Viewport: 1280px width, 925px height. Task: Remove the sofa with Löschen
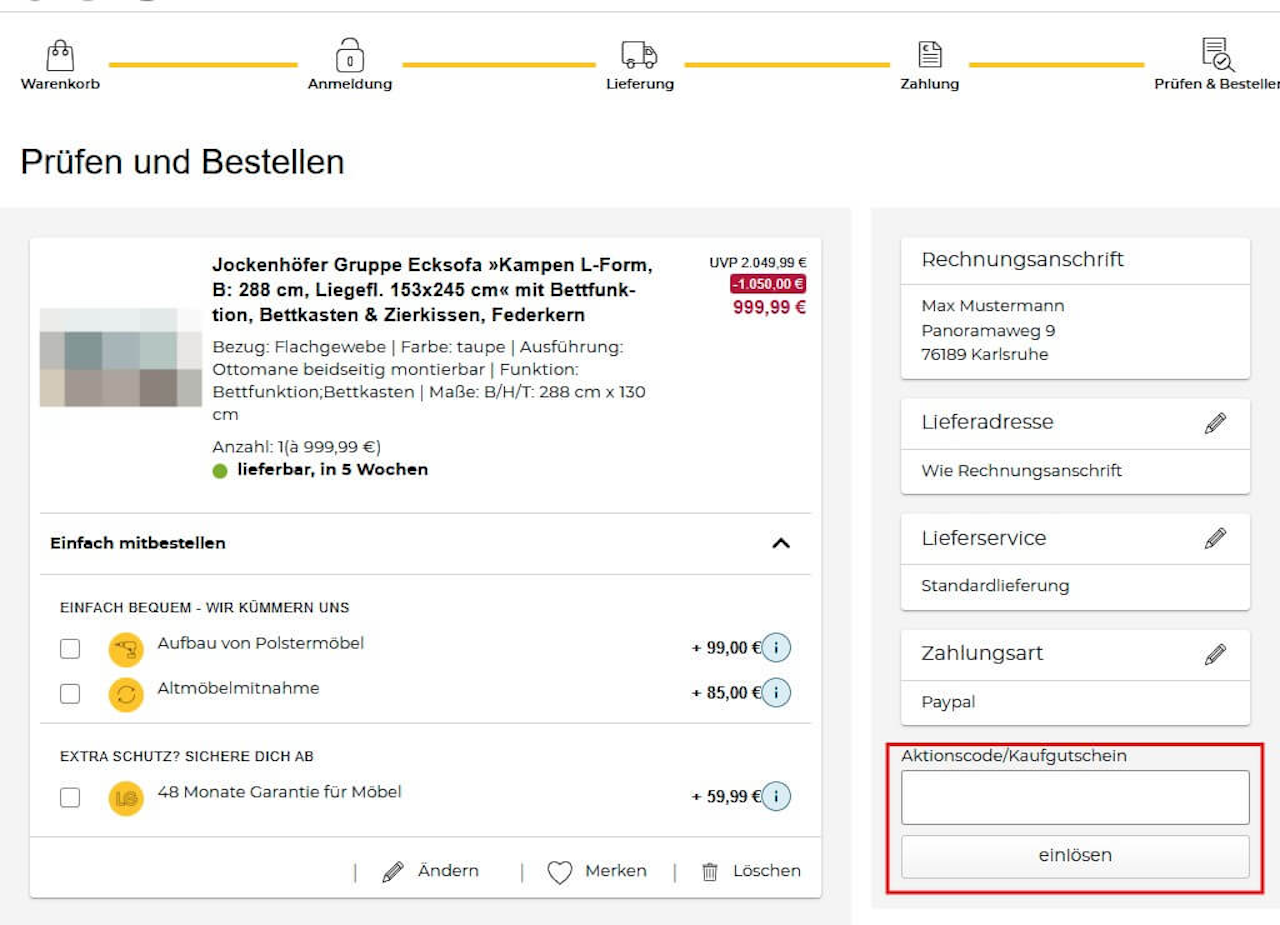pos(751,871)
